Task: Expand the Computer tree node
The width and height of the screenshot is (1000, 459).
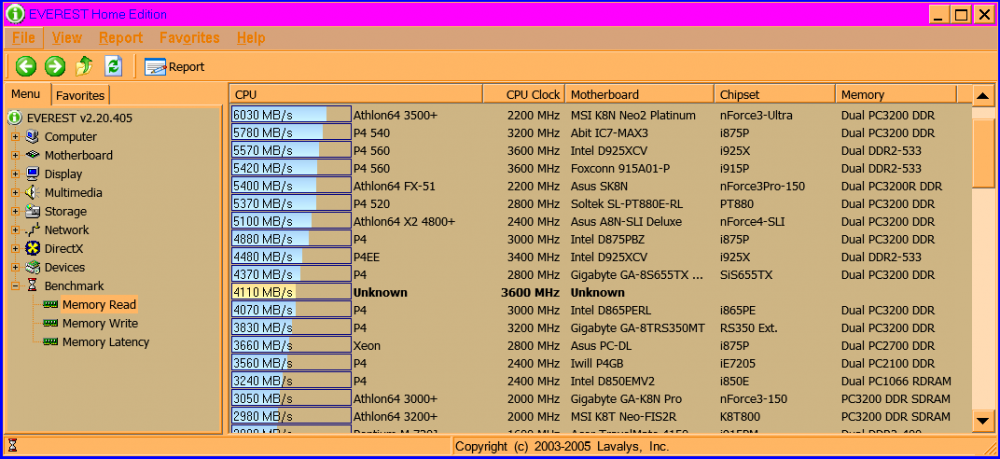Action: (x=15, y=137)
